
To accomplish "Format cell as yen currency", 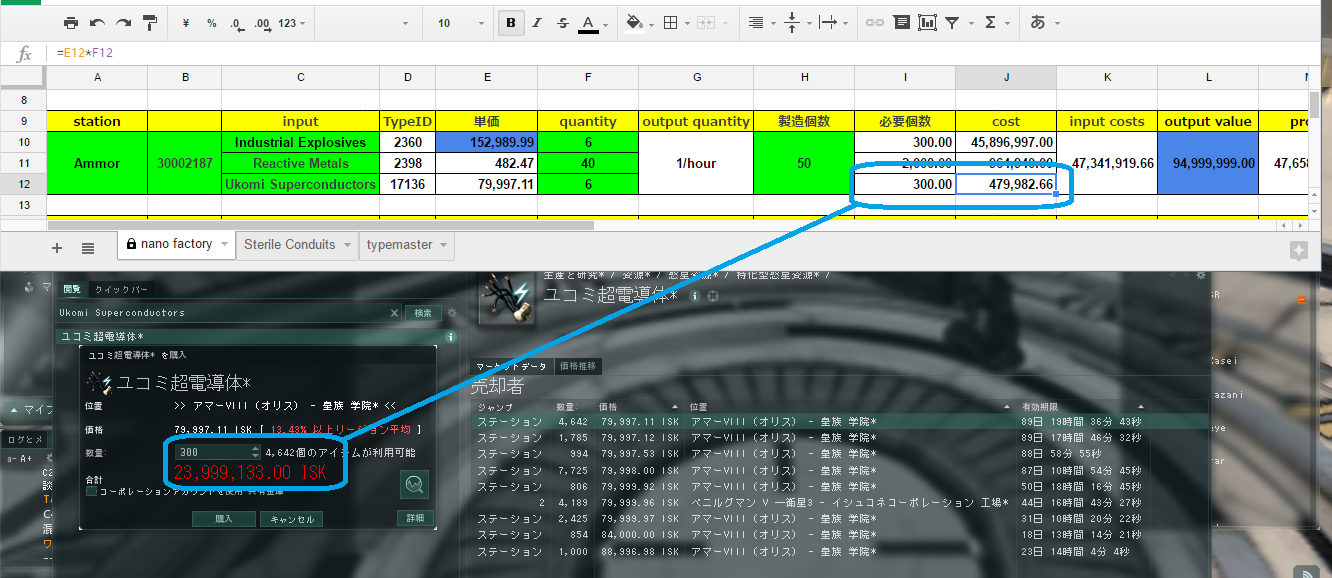I will tap(187, 22).
